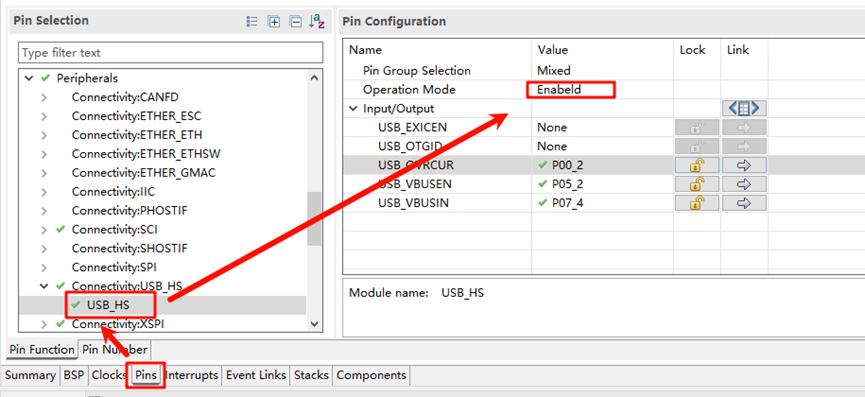Open the Components tab
The height and width of the screenshot is (397, 865).
coord(371,375)
